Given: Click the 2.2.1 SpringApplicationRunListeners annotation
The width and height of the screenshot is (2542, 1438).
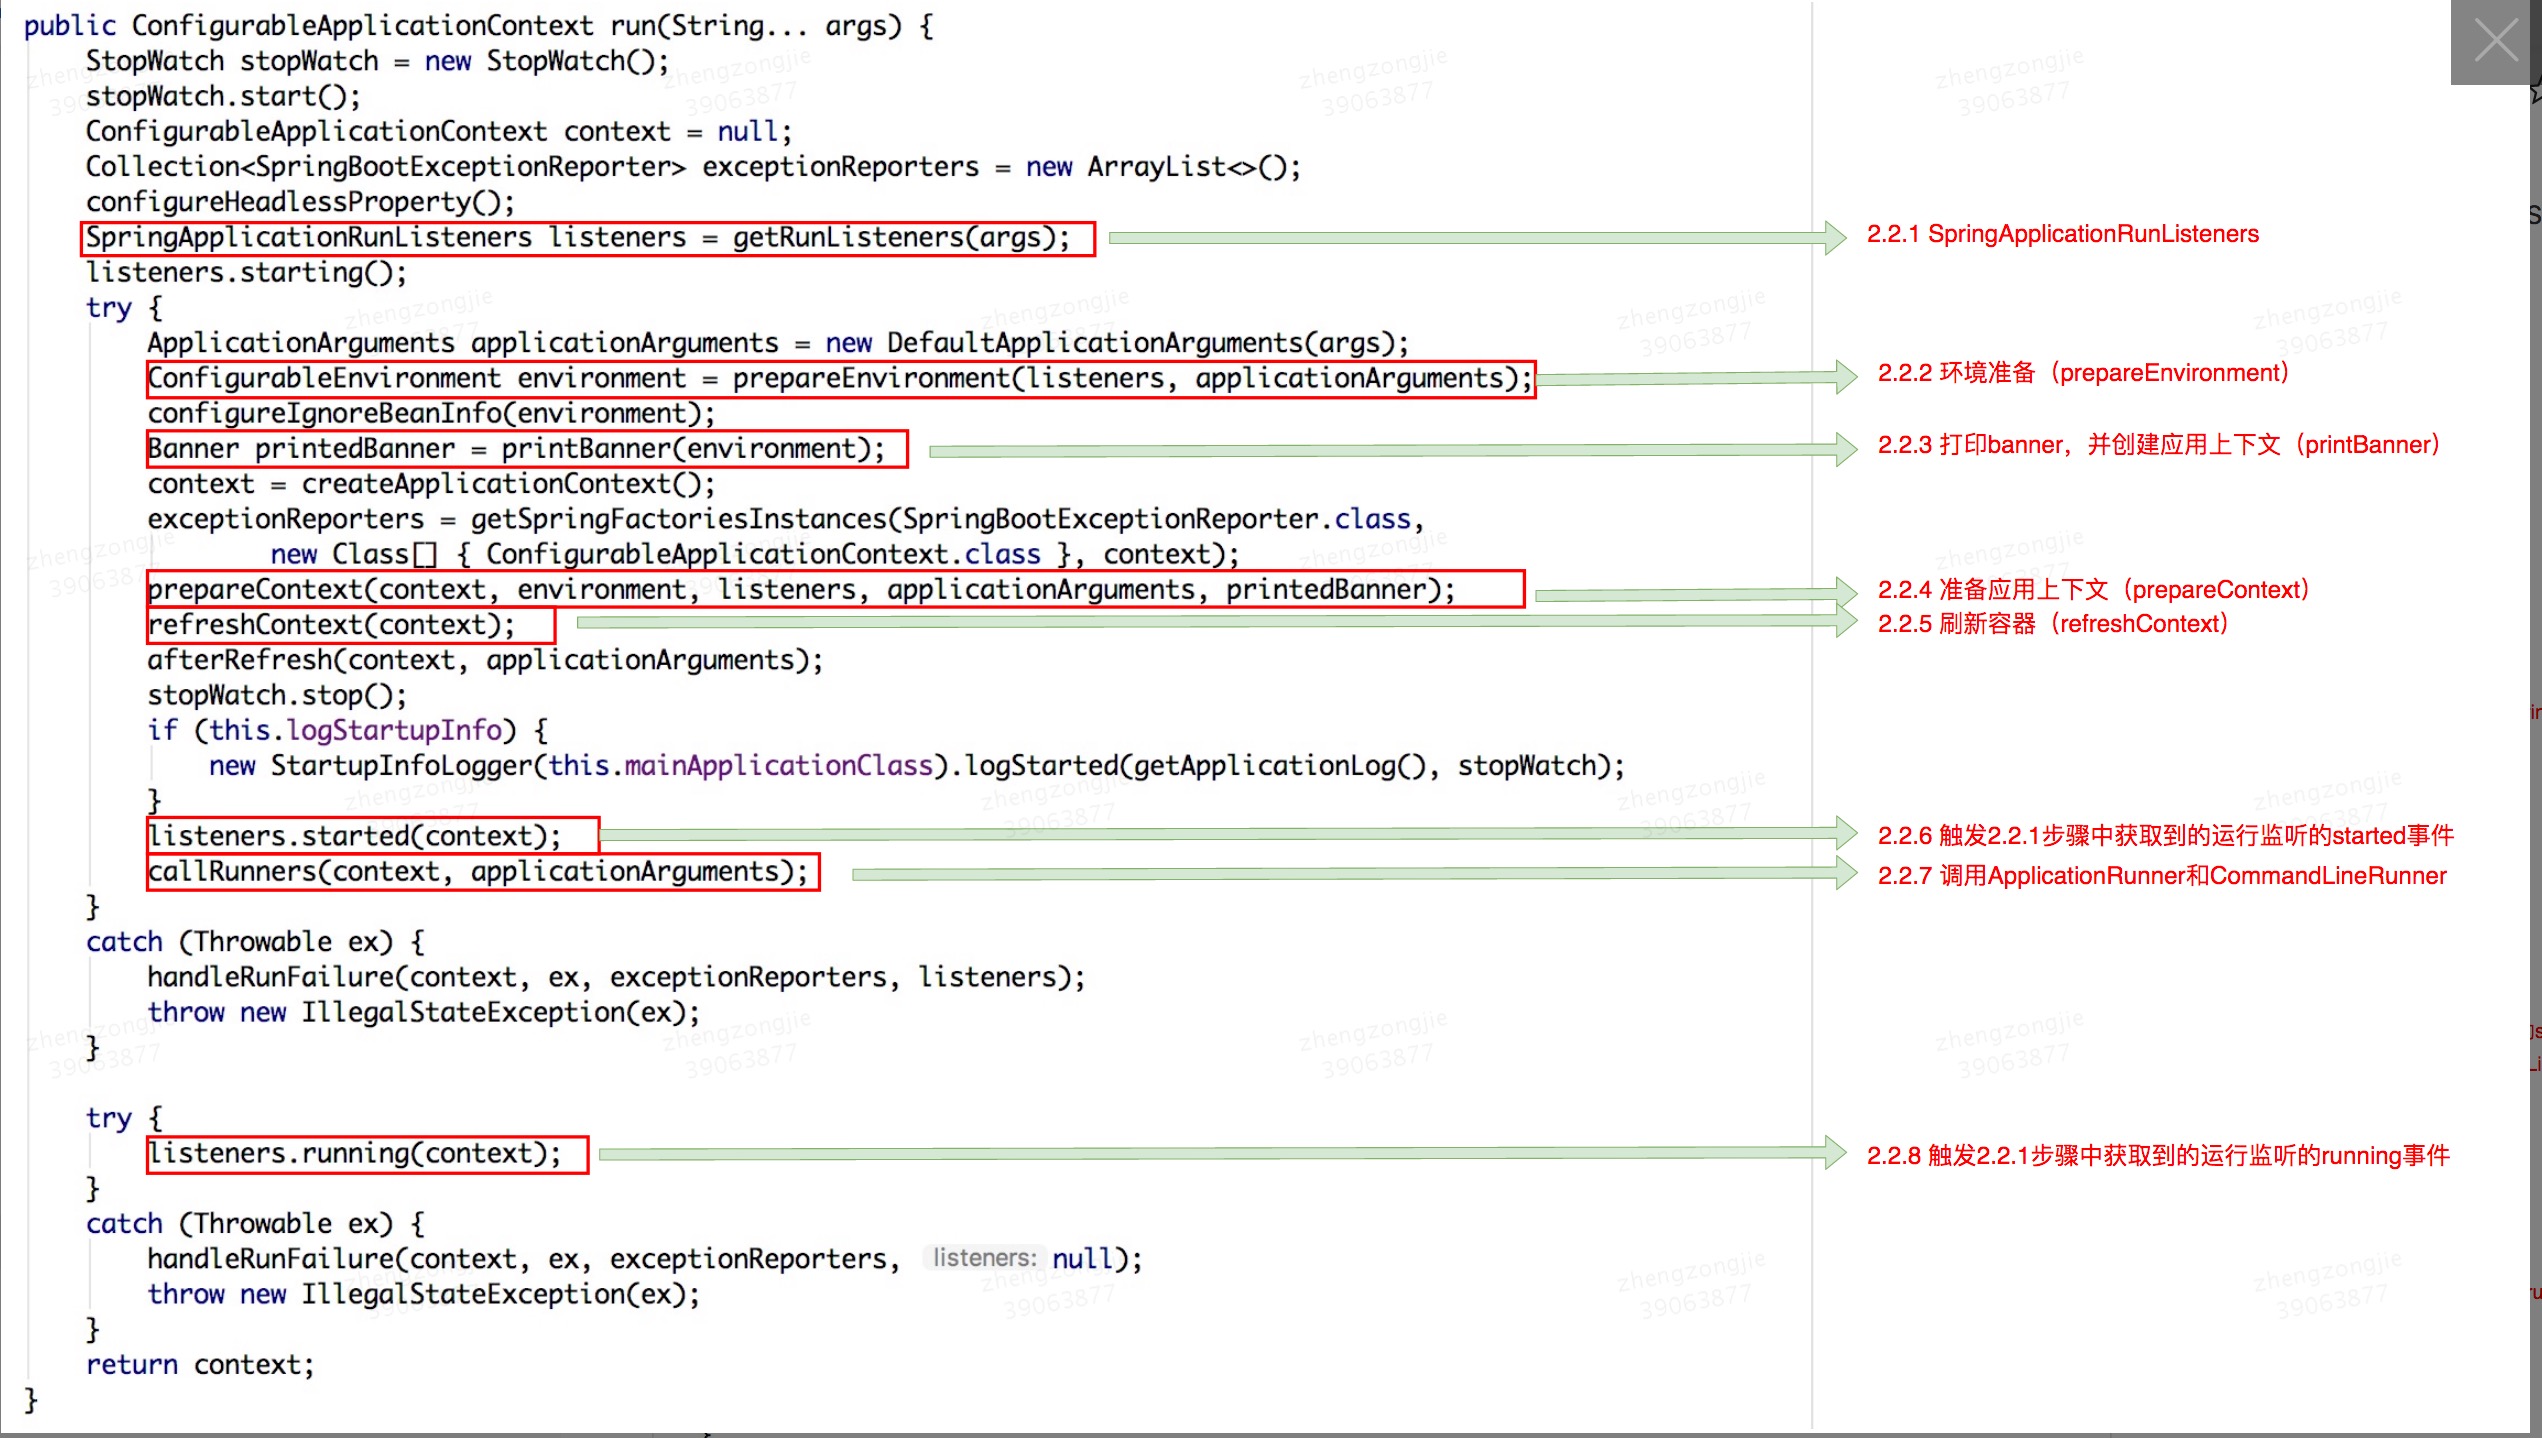Looking at the screenshot, I should 2062,234.
